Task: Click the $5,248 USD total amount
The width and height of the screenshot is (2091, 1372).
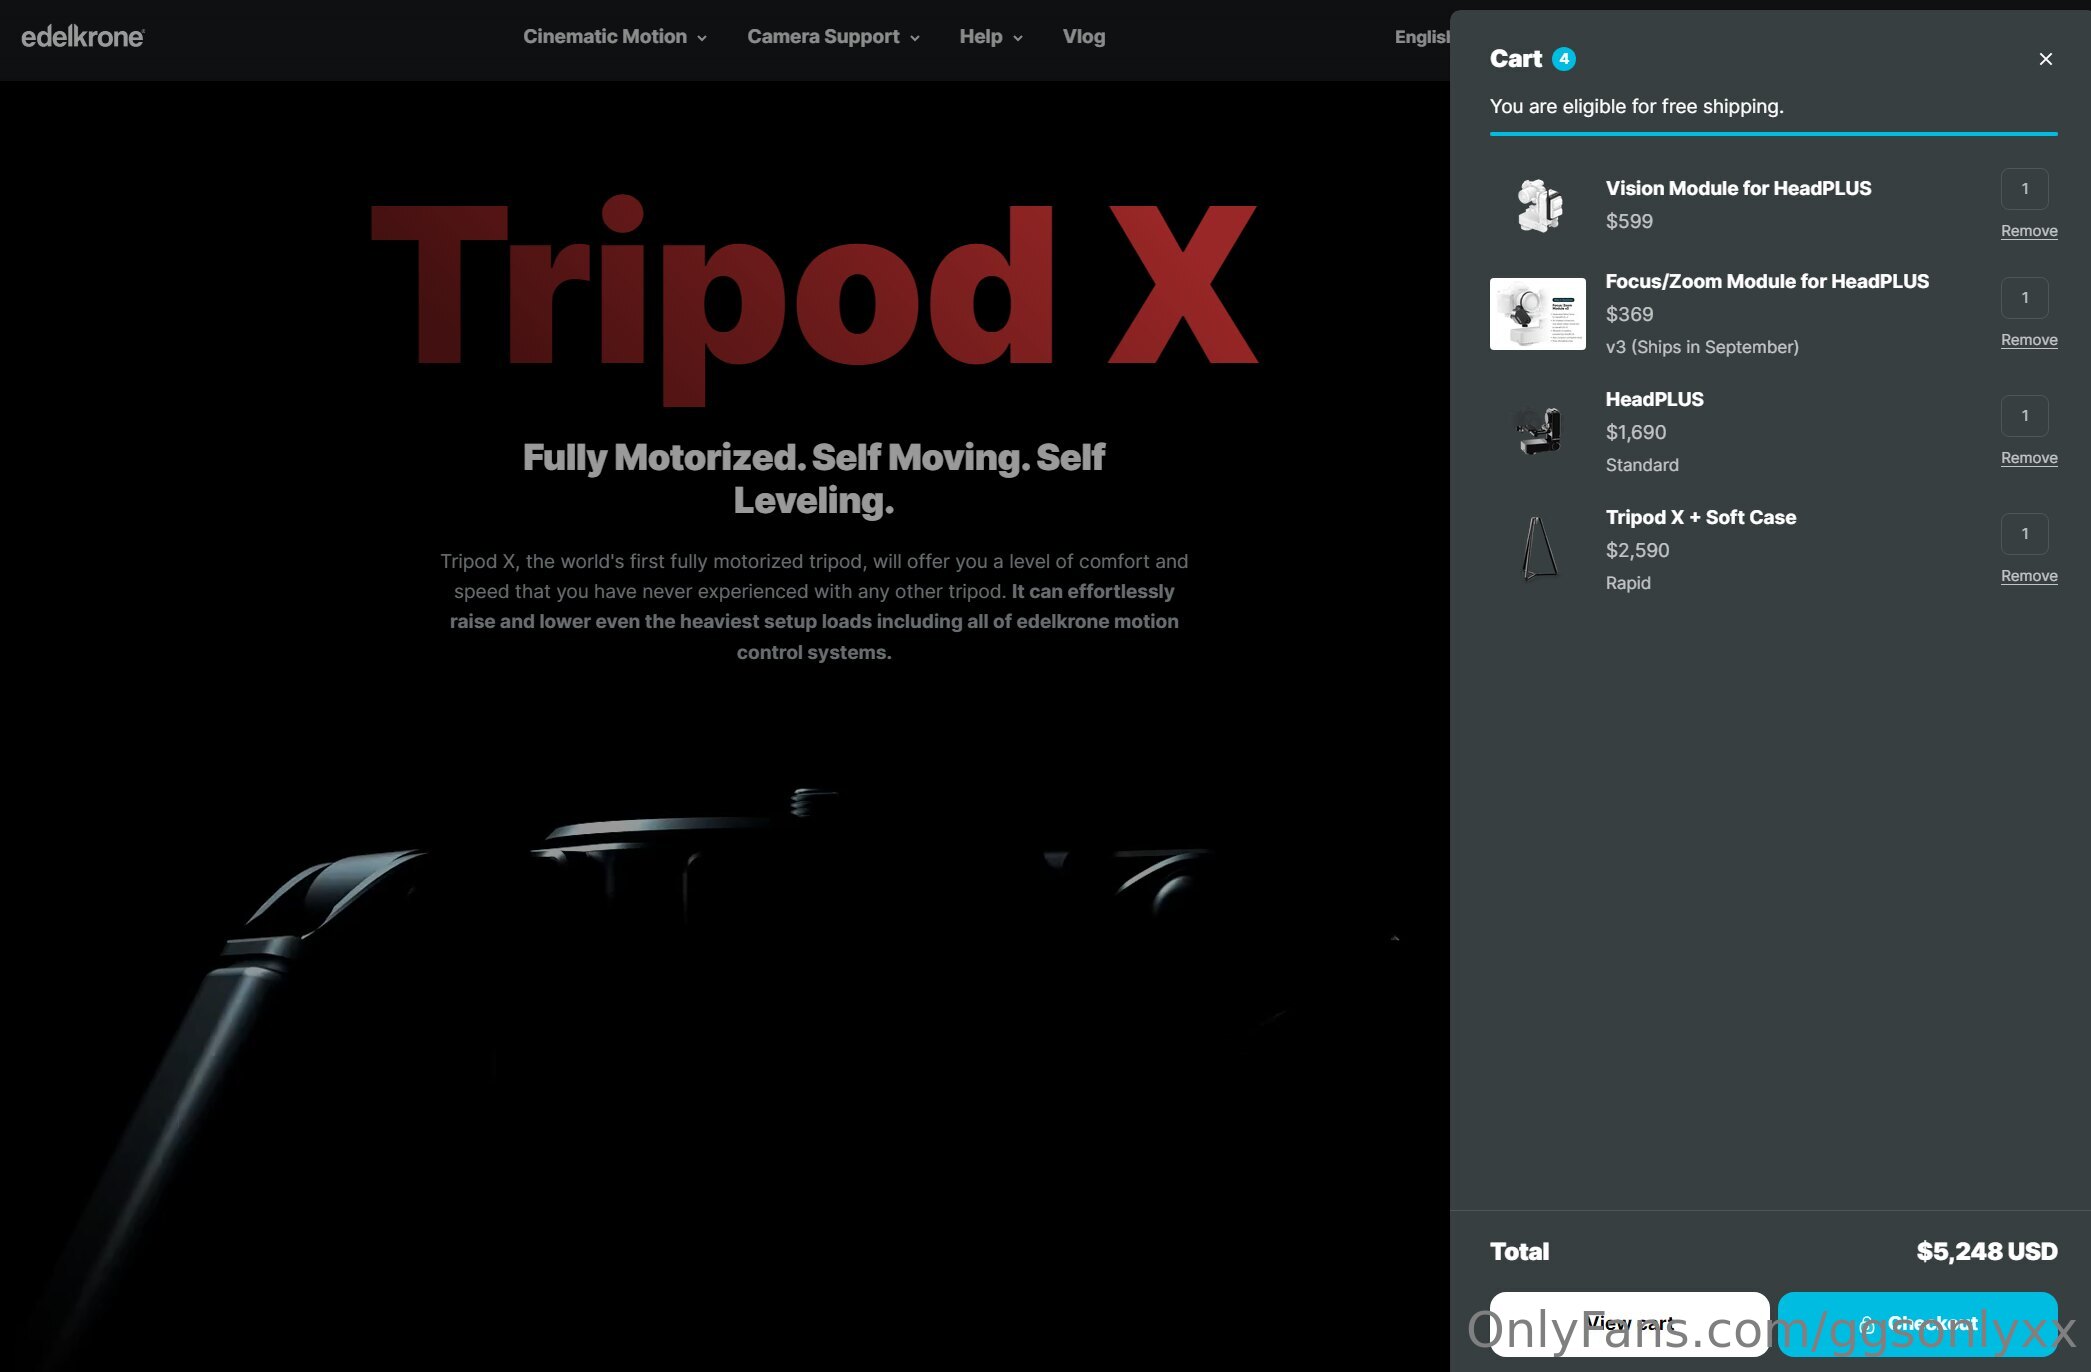Action: (x=1987, y=1252)
